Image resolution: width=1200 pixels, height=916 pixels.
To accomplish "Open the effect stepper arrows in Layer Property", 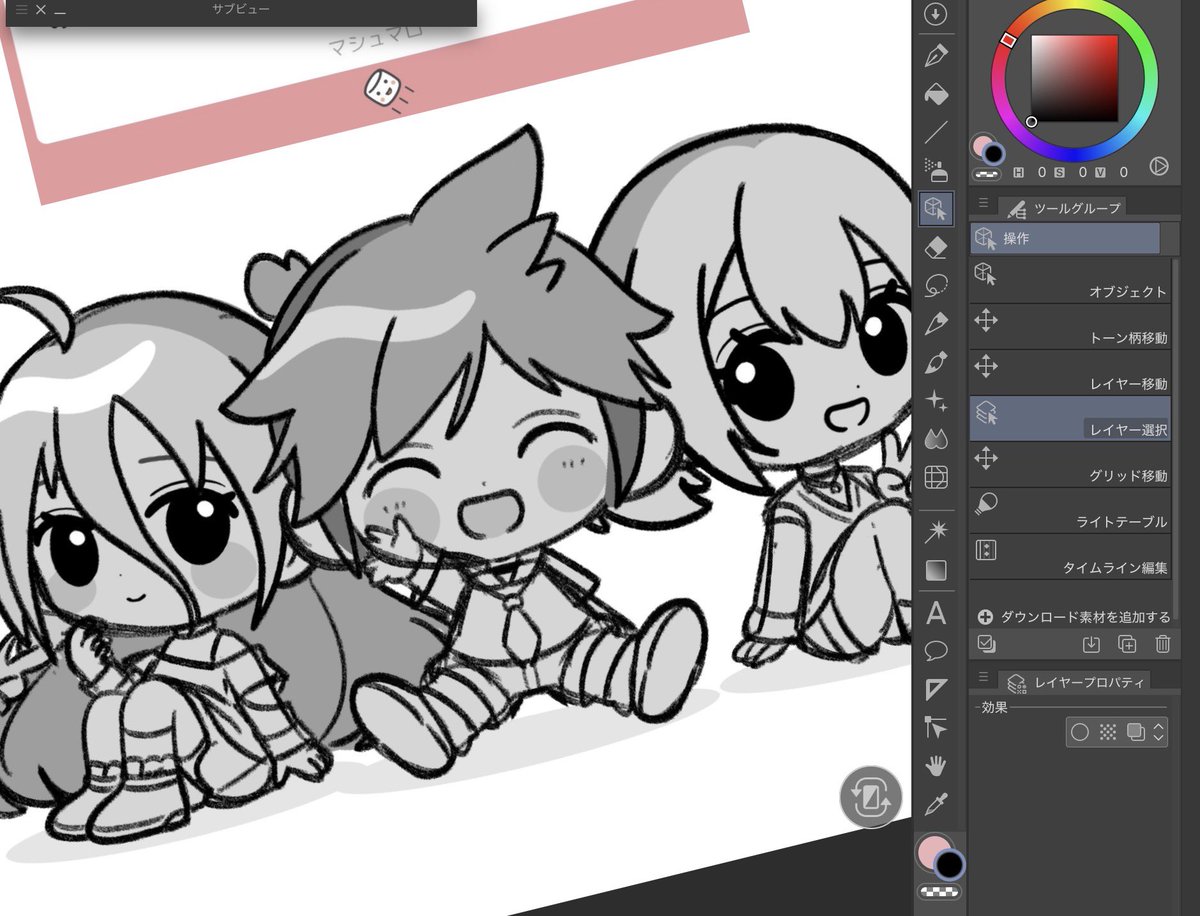I will (x=1159, y=732).
